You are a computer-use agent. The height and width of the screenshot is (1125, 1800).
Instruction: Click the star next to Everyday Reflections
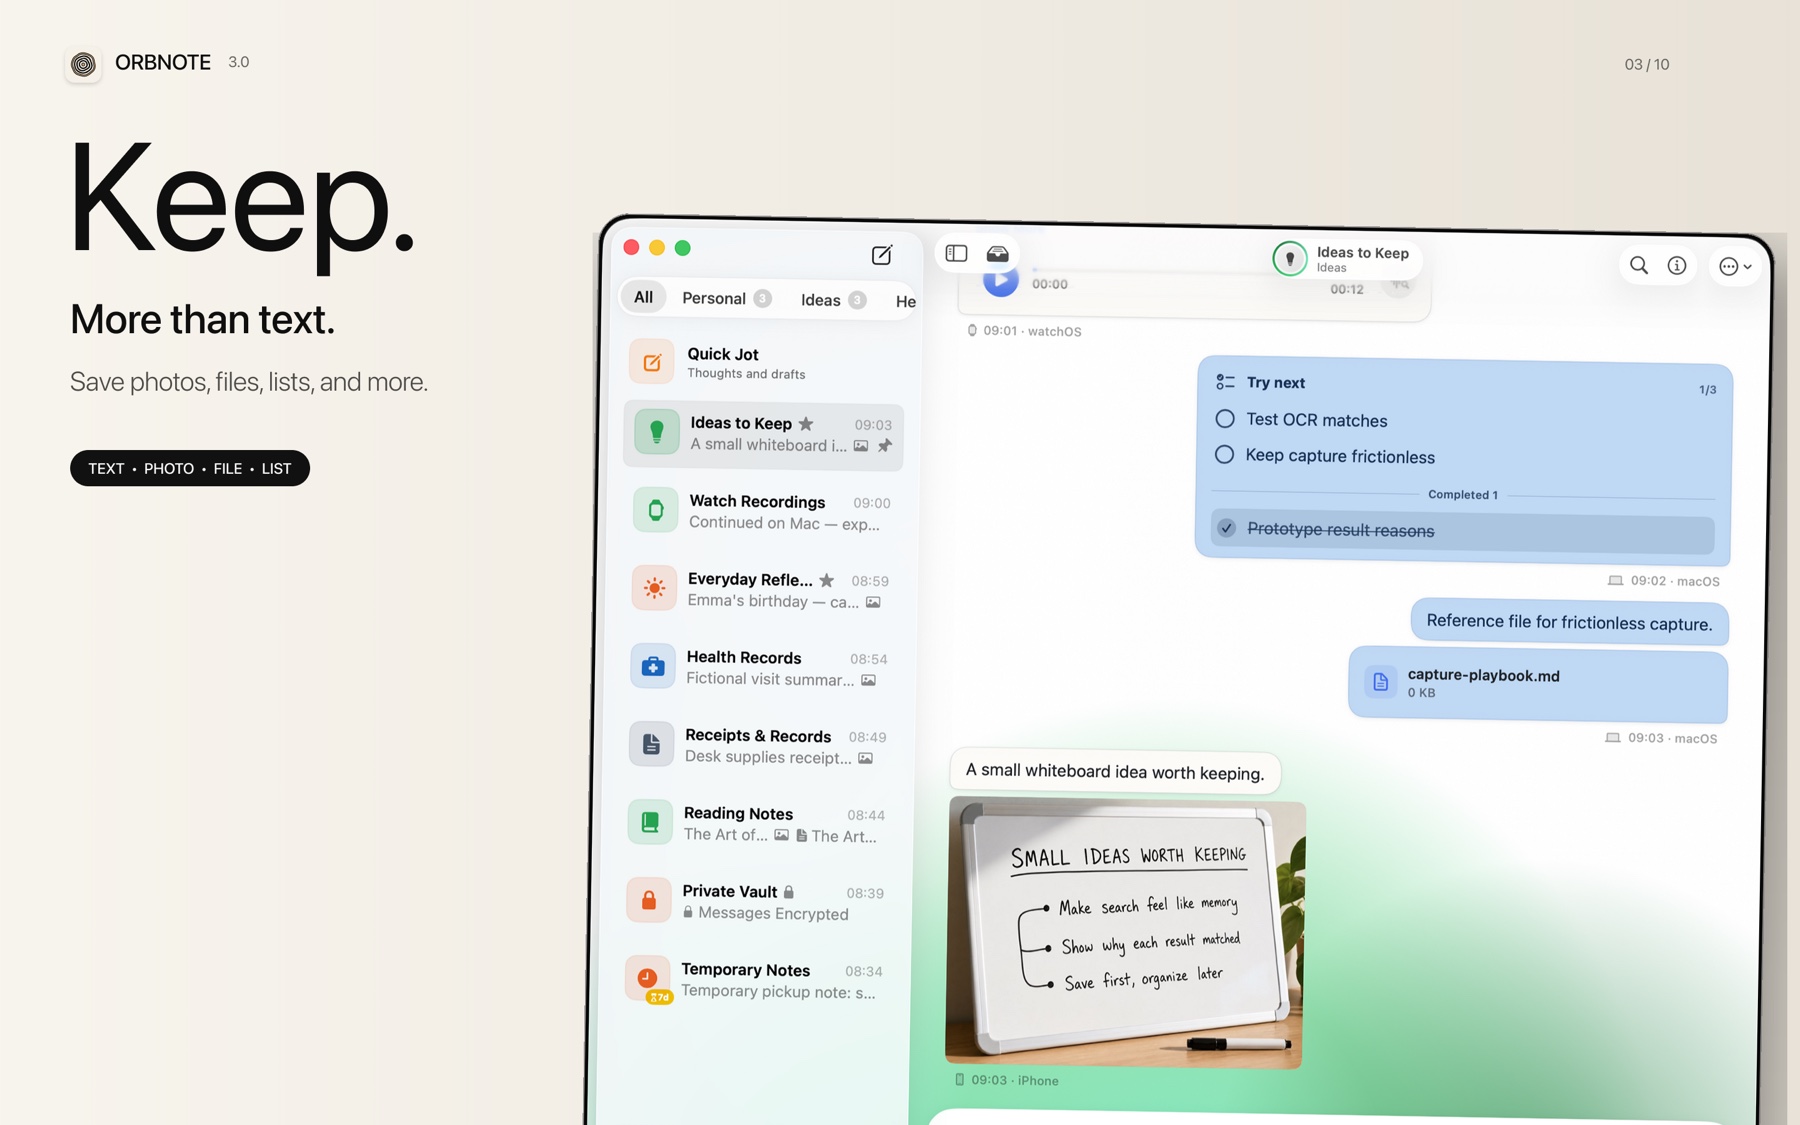pyautogui.click(x=826, y=580)
